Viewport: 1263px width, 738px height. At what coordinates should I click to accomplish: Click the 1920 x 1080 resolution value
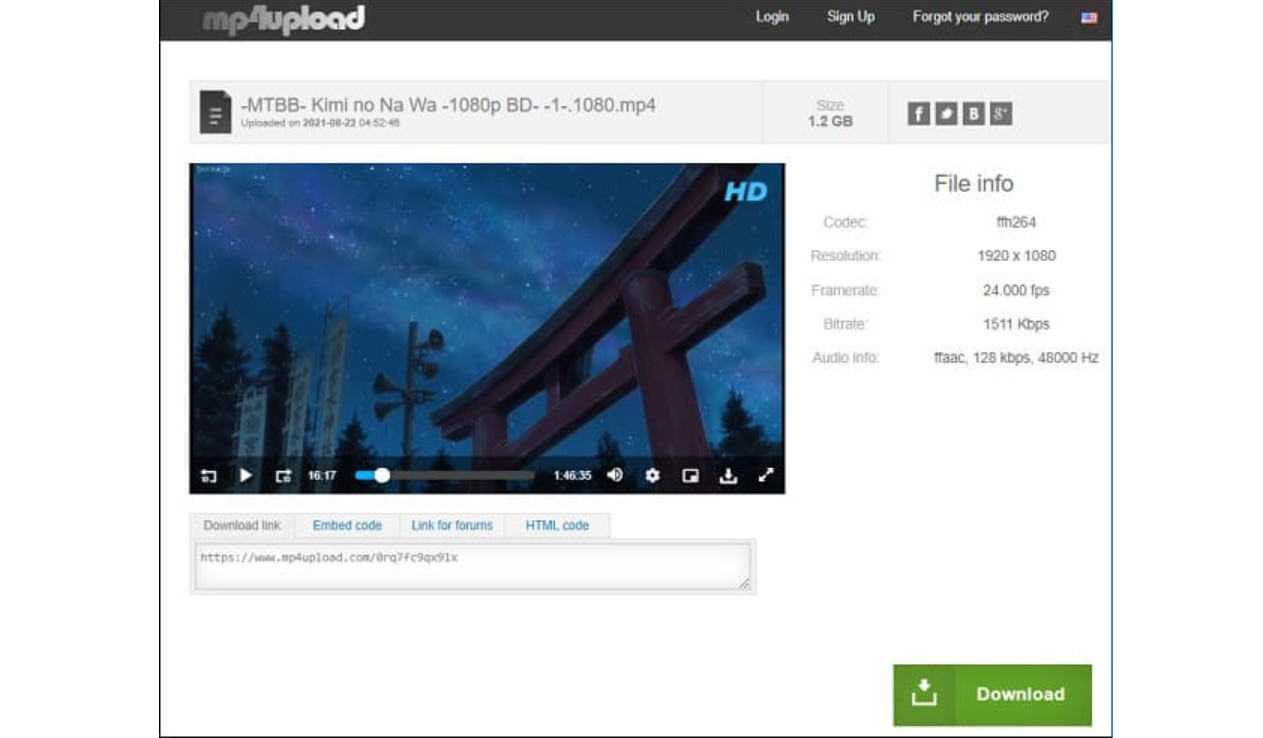tap(1016, 256)
